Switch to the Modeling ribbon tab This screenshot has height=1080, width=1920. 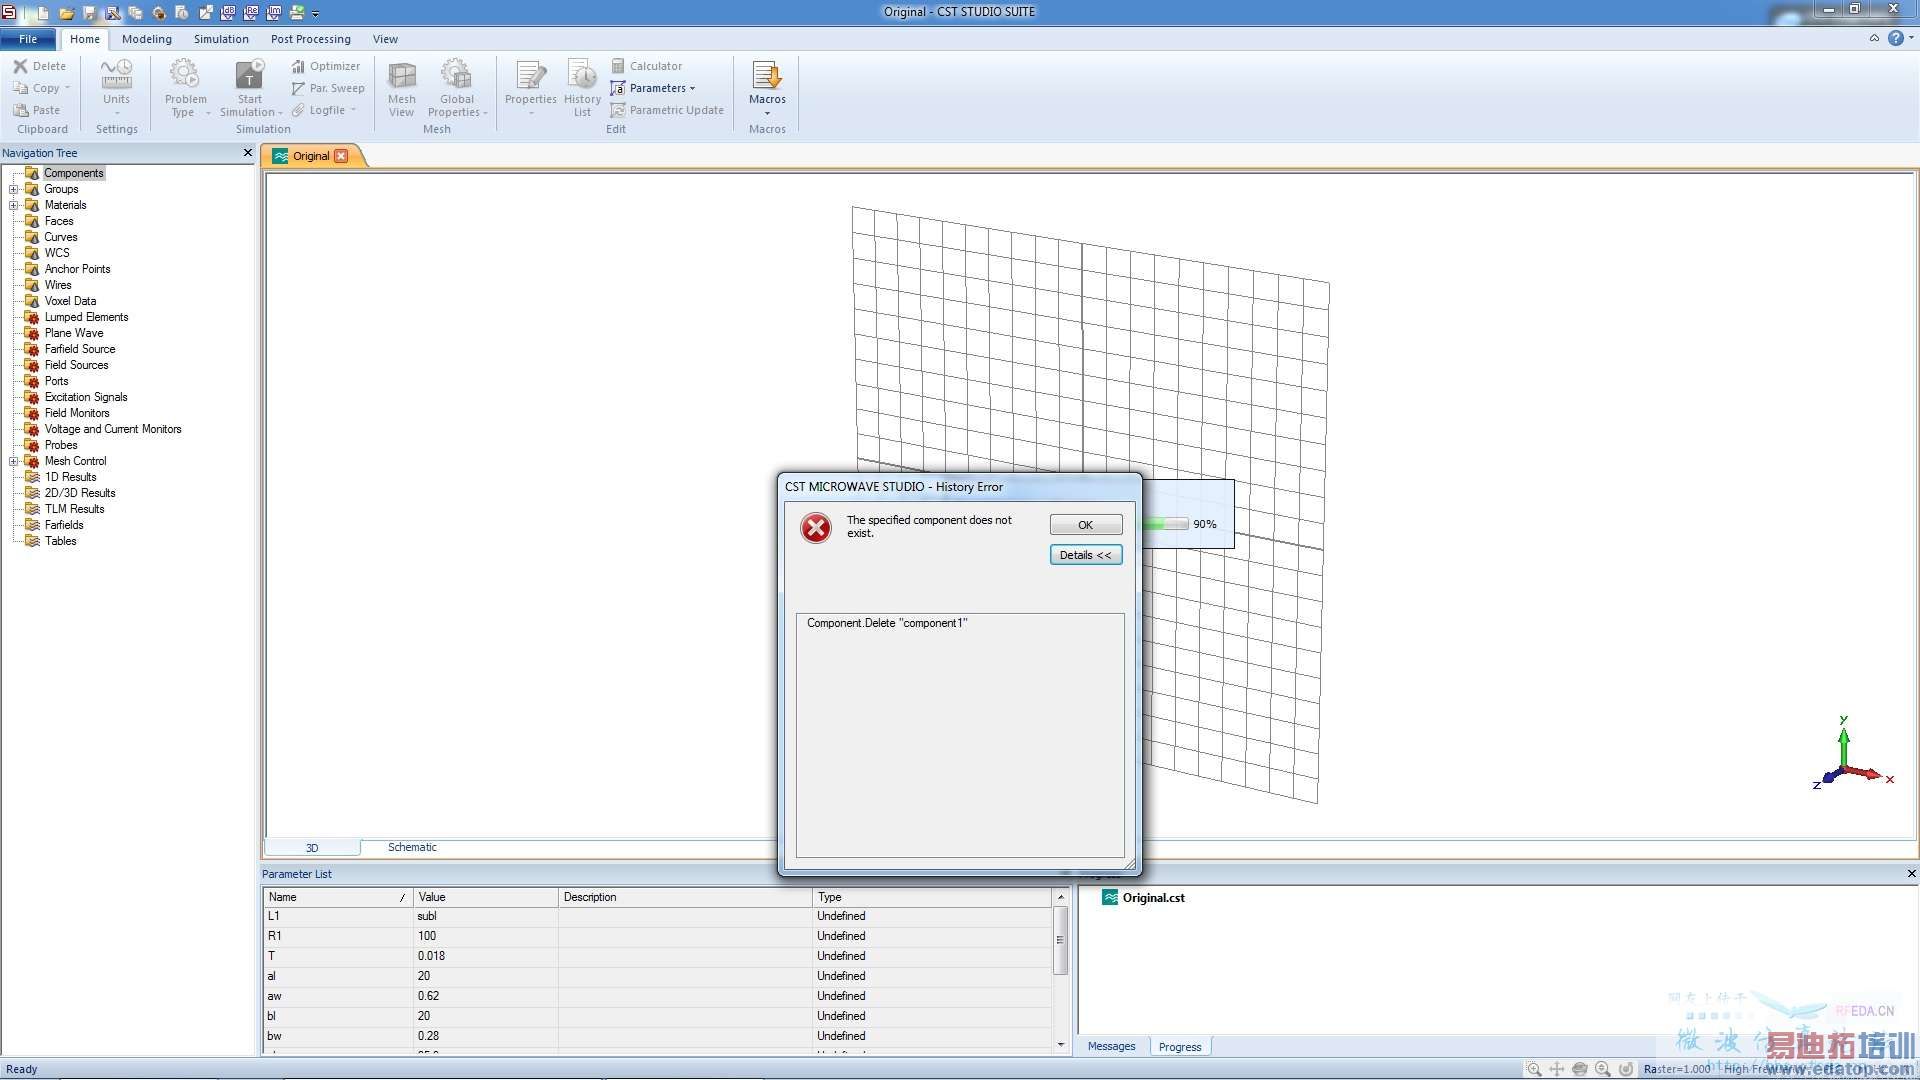(147, 39)
